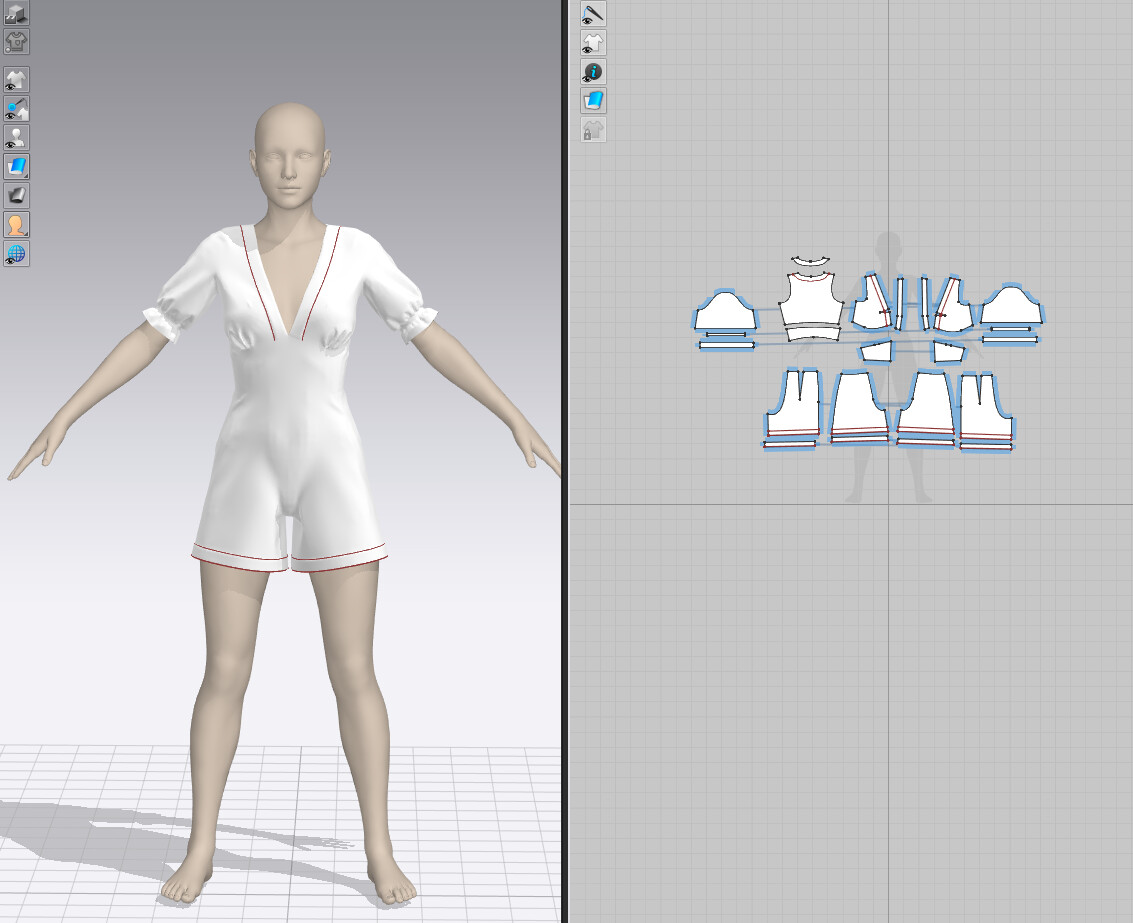
Task: Open the blue textured surface display dropdown
Action: click(16, 166)
